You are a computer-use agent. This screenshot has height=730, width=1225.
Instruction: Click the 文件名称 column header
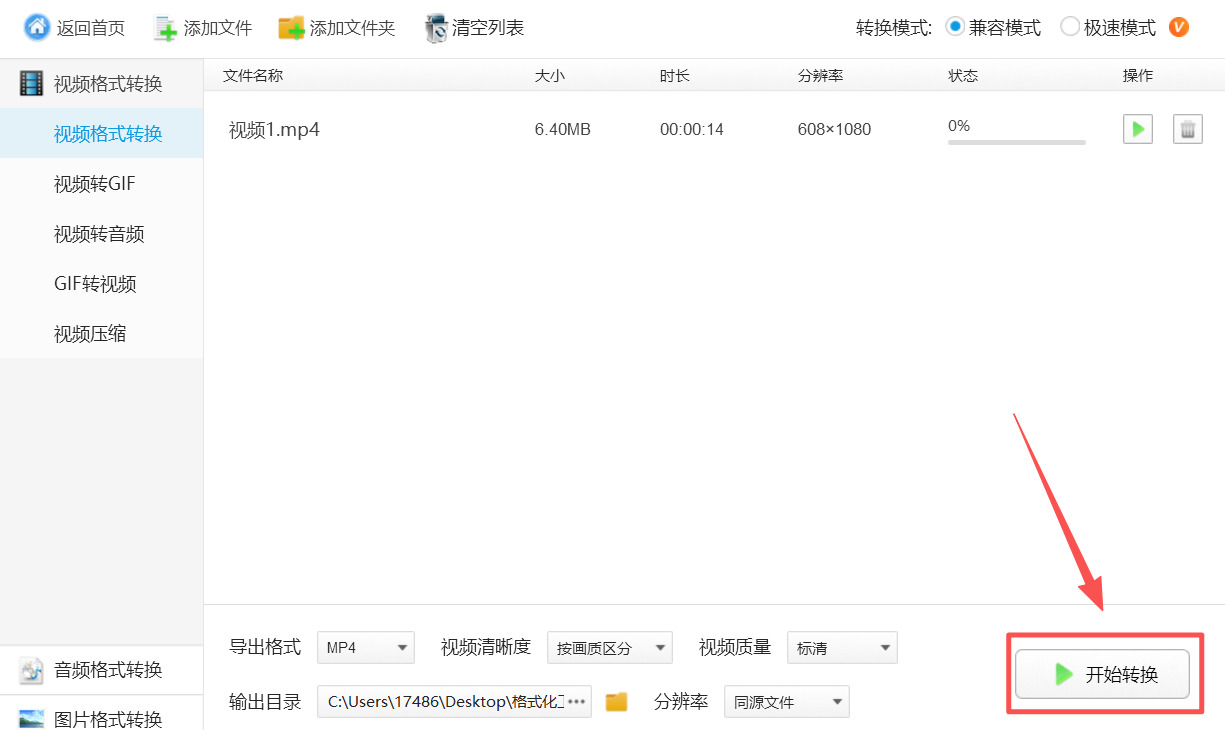253,75
